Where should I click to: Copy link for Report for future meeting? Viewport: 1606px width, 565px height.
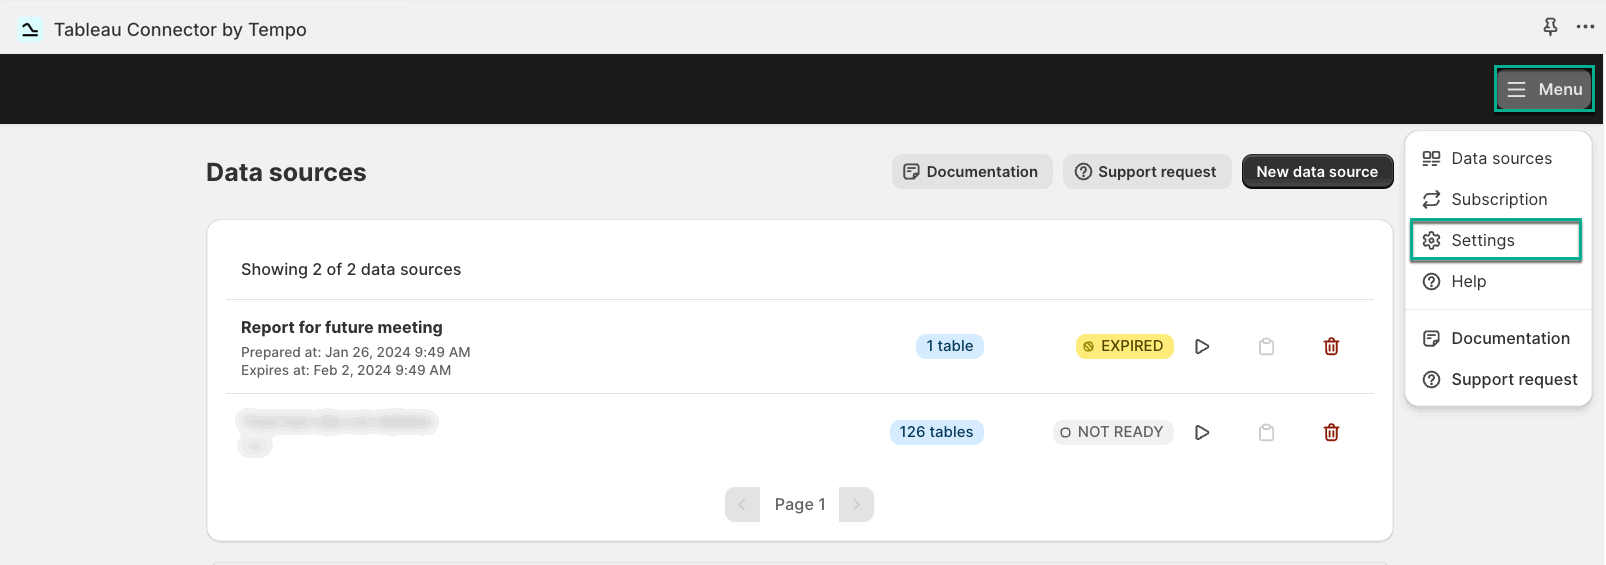pos(1266,346)
